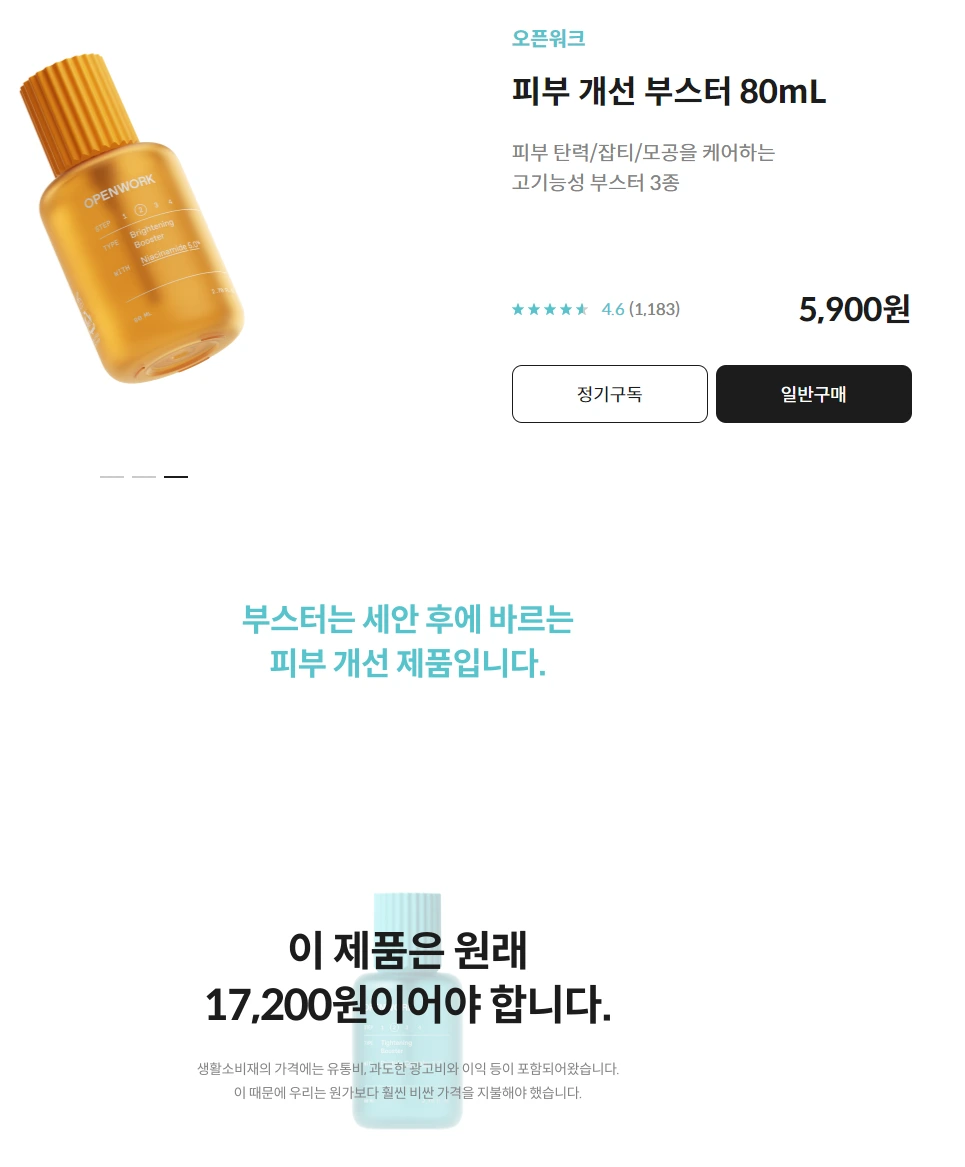Select the active black carousel indicator
This screenshot has width=965, height=1167.
tap(176, 476)
